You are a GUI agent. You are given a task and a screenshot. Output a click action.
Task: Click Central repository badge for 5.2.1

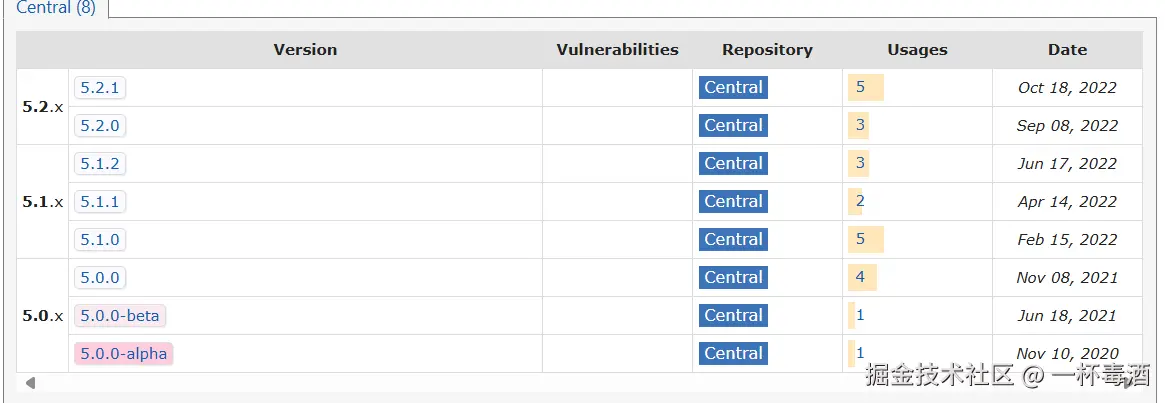[733, 88]
